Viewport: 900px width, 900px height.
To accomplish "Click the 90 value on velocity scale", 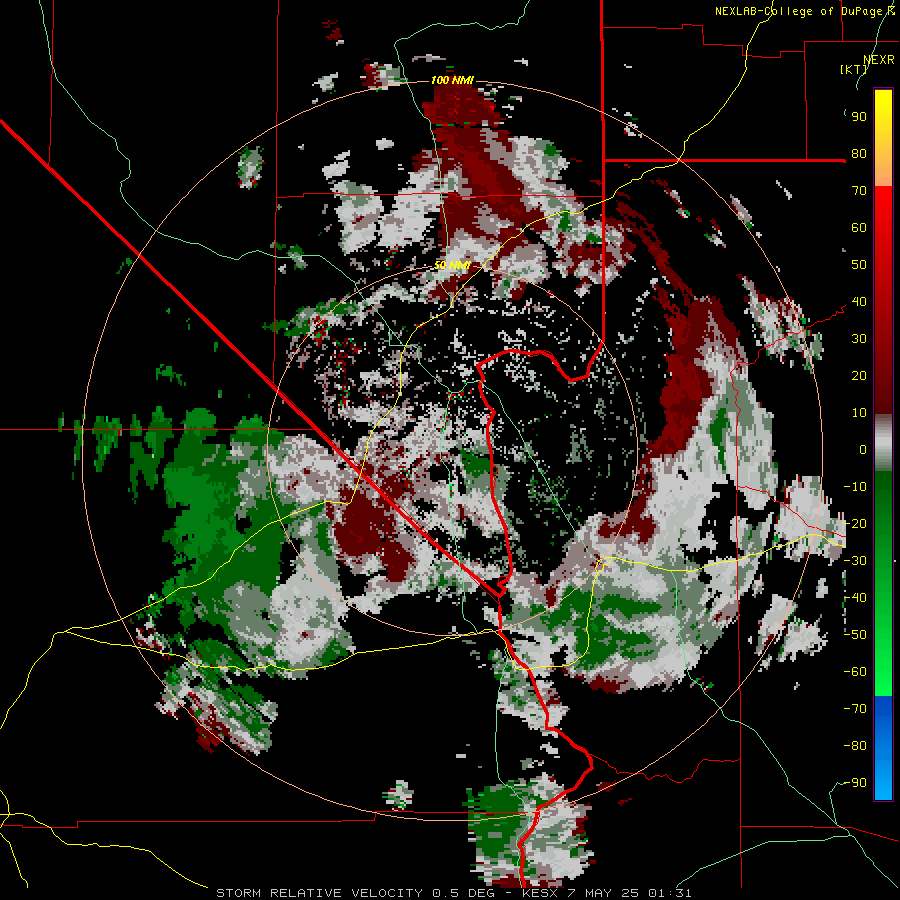I will (859, 117).
